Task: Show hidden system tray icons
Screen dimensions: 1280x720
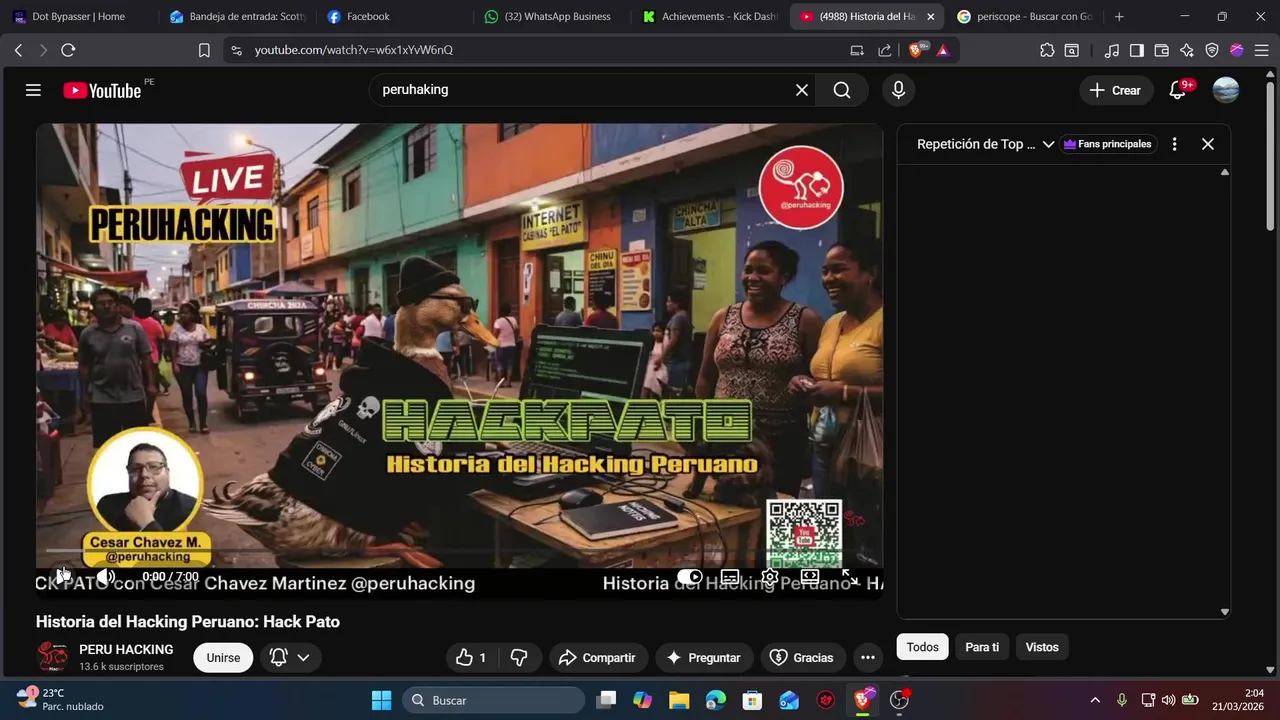Action: [1095, 700]
